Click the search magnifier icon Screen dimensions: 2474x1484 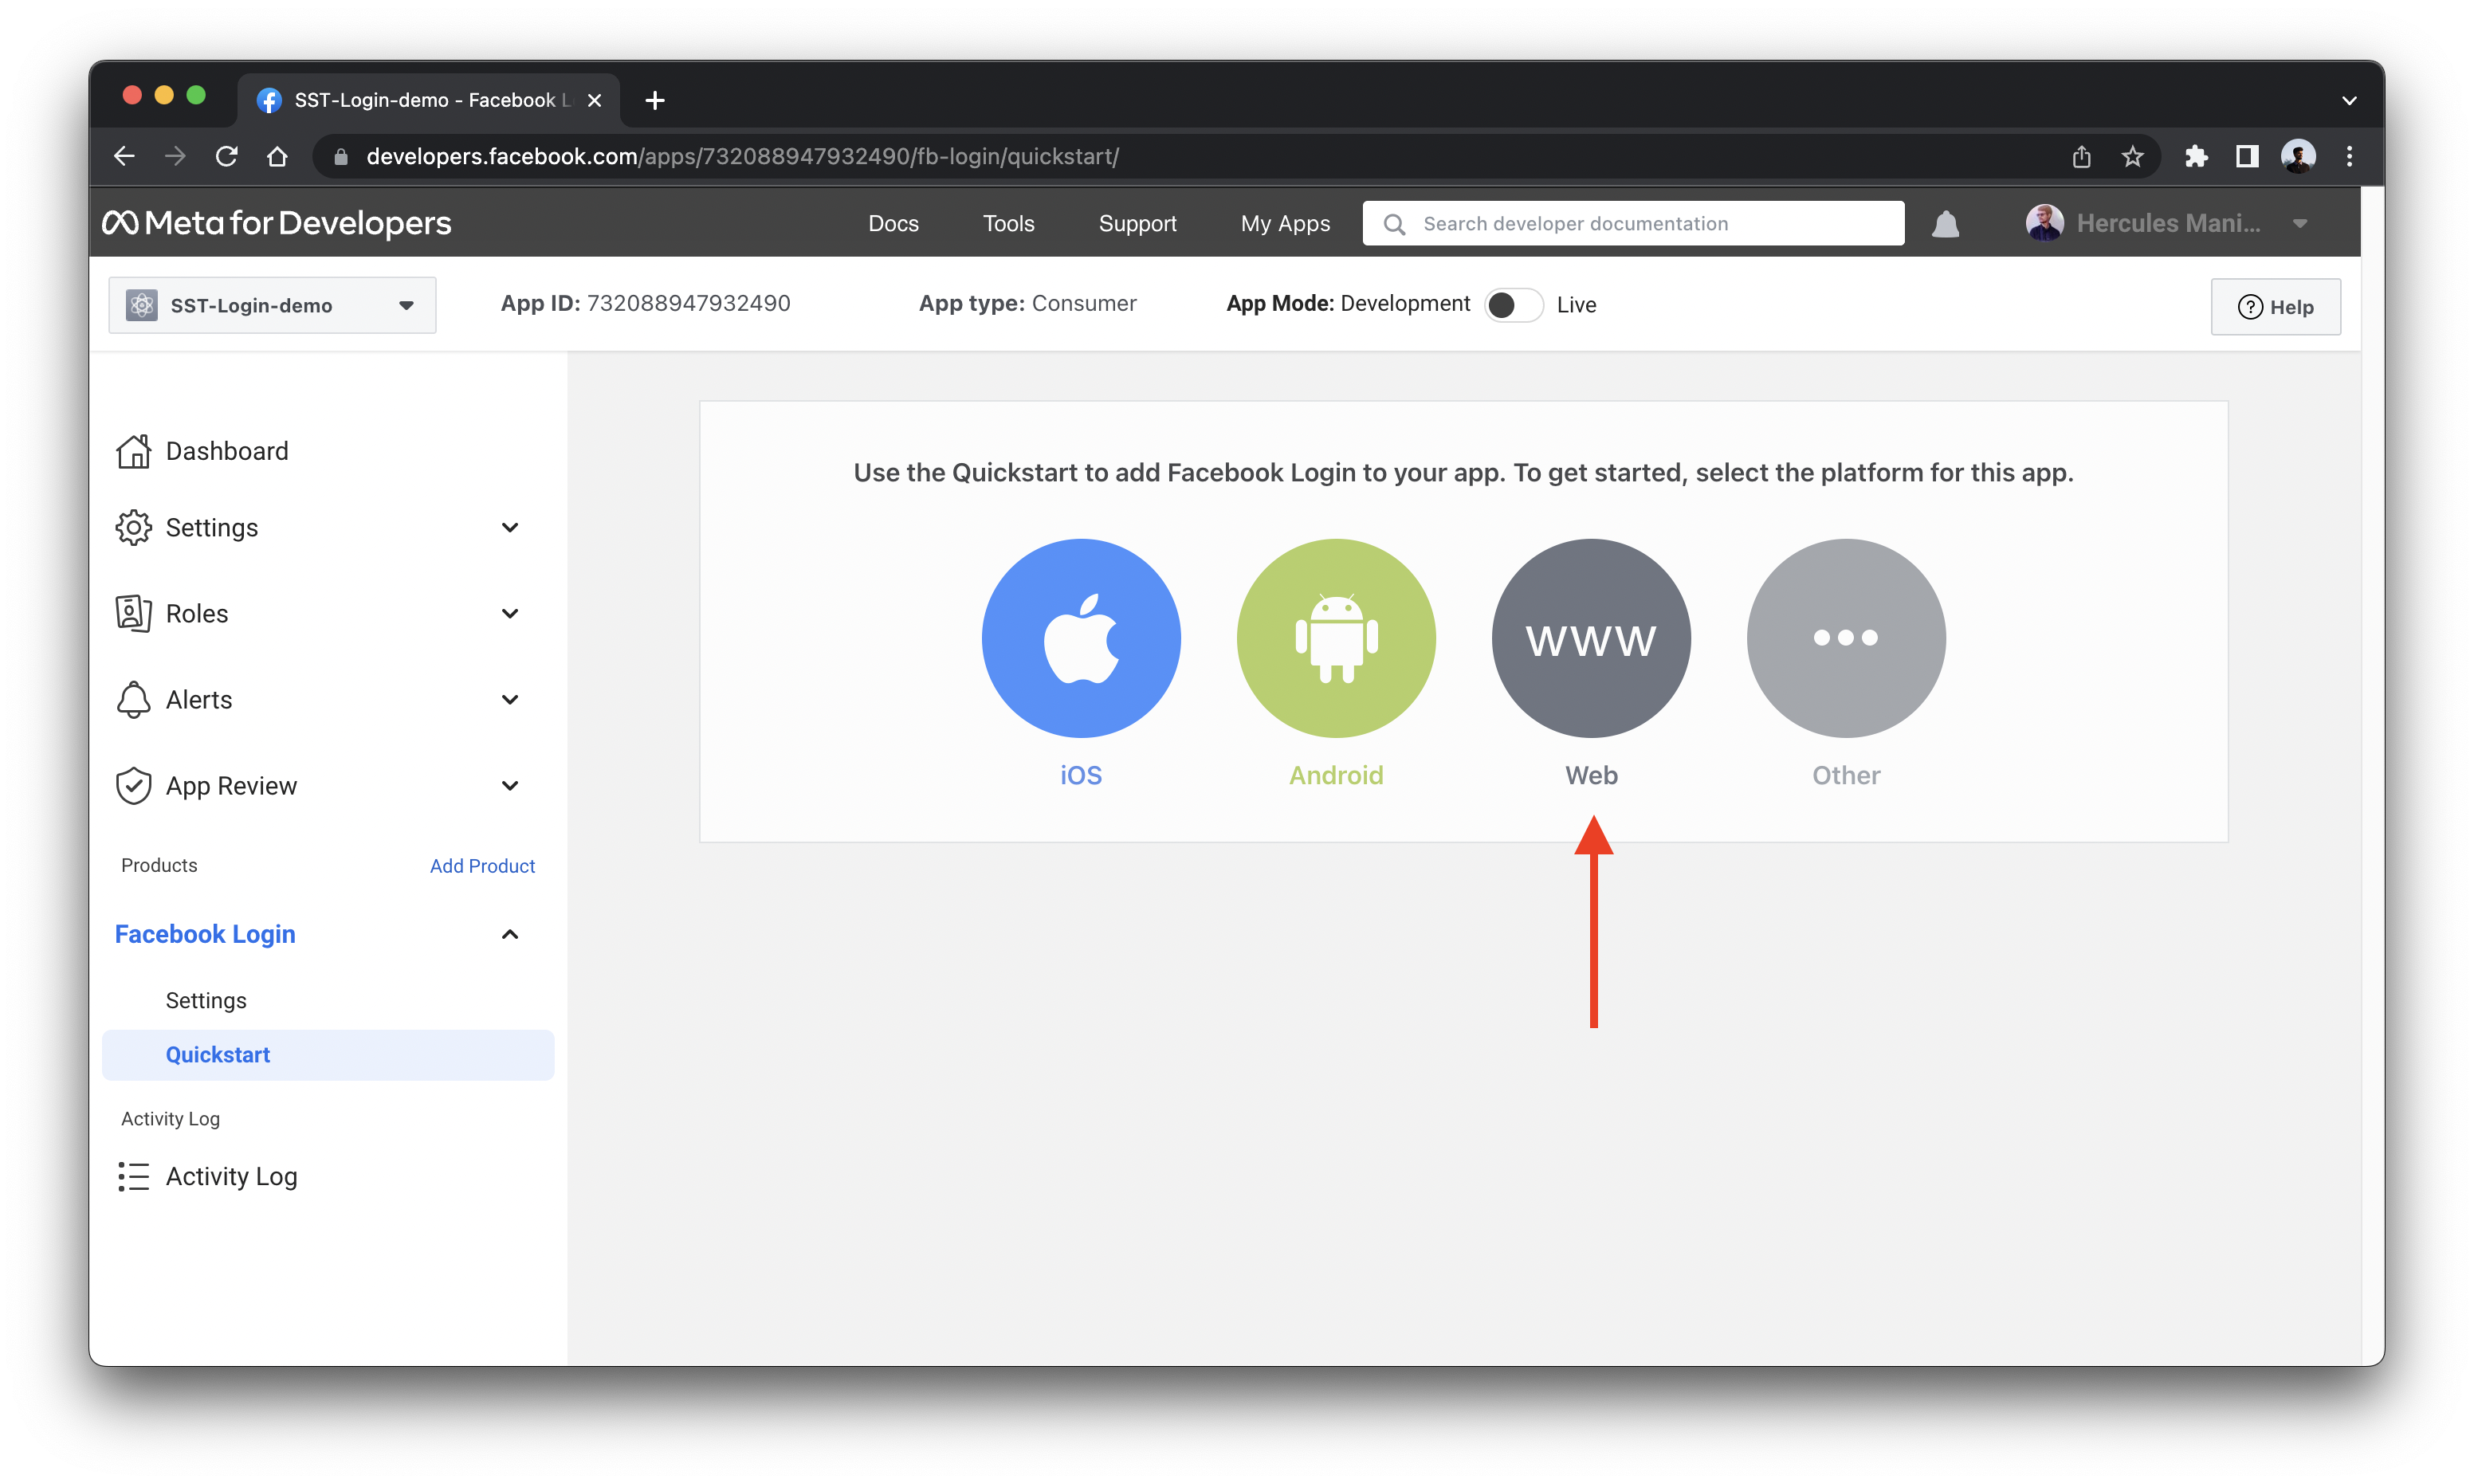pyautogui.click(x=1394, y=224)
